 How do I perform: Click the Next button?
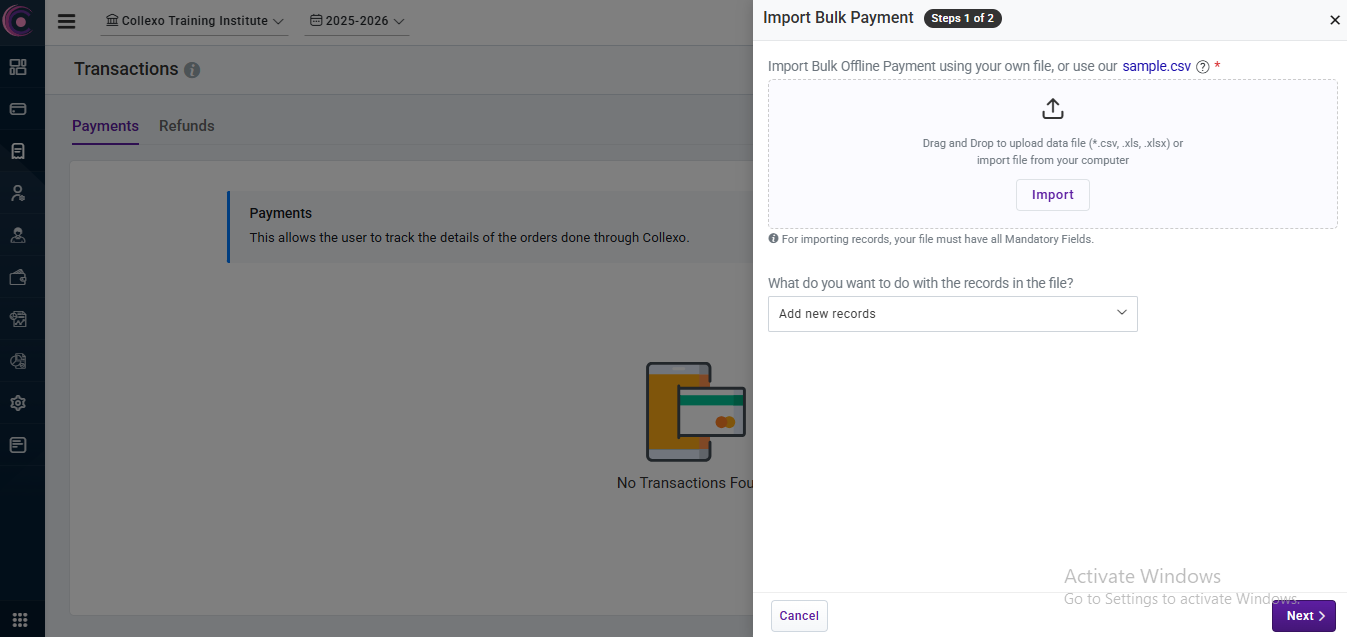(x=1303, y=616)
